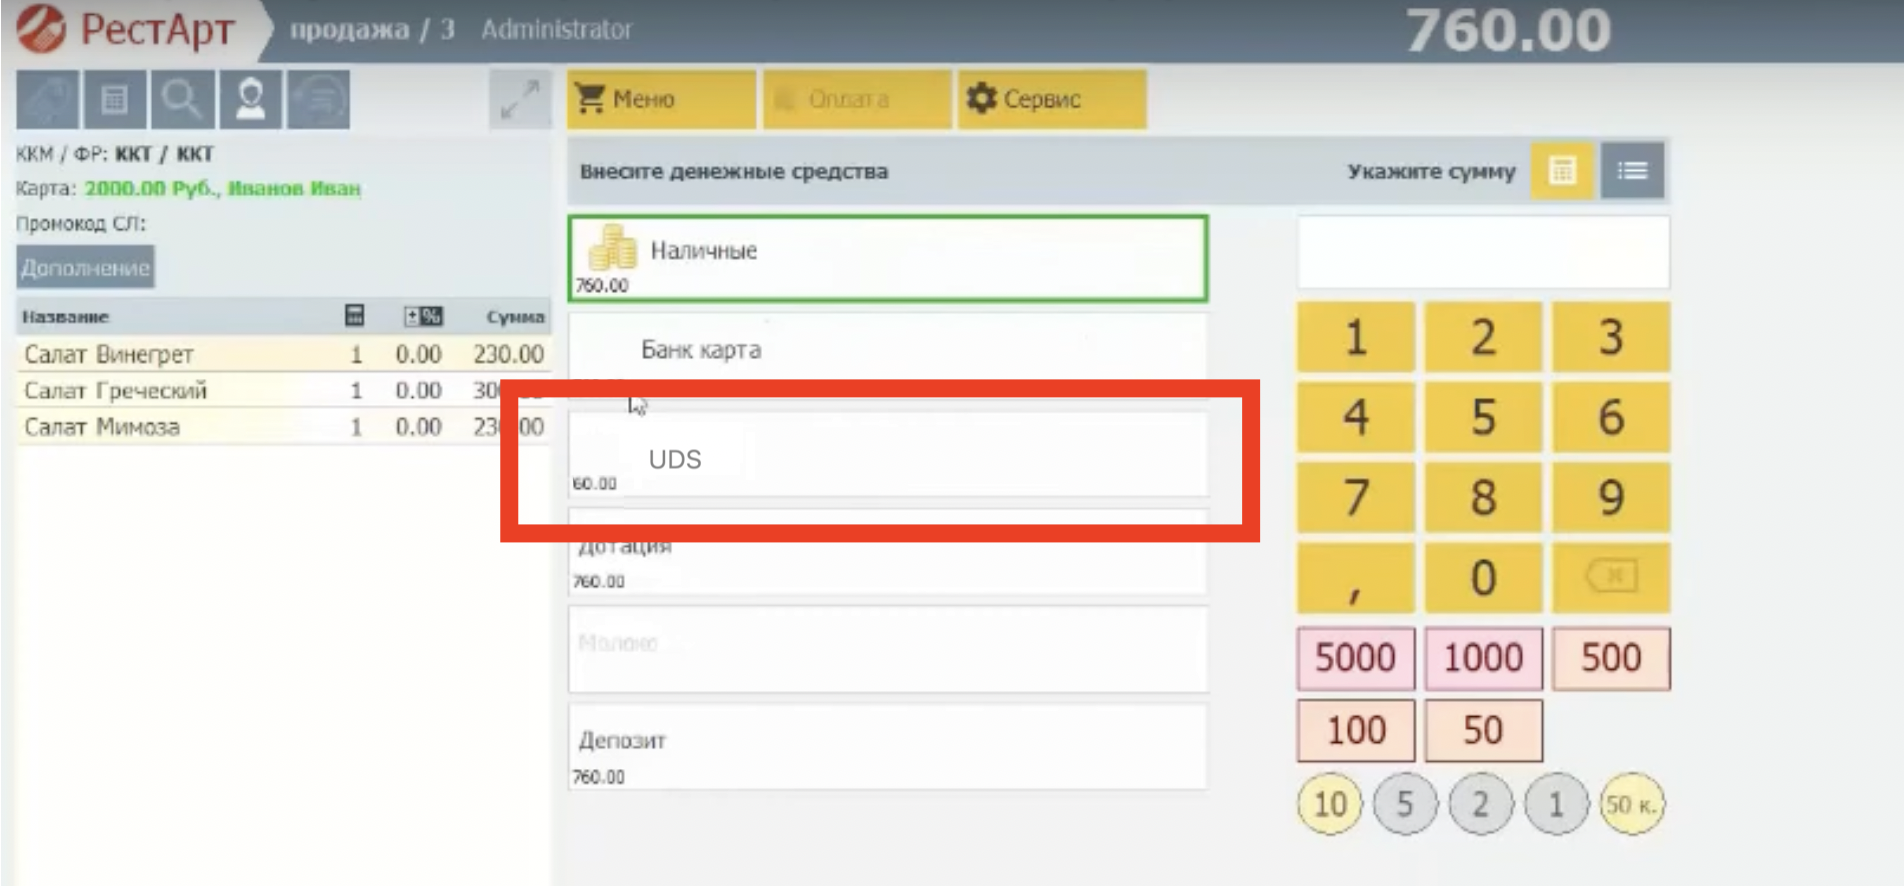Screen dimensions: 1904x886
Task: Add the 1 ruble coin
Action: pyautogui.click(x=1556, y=804)
